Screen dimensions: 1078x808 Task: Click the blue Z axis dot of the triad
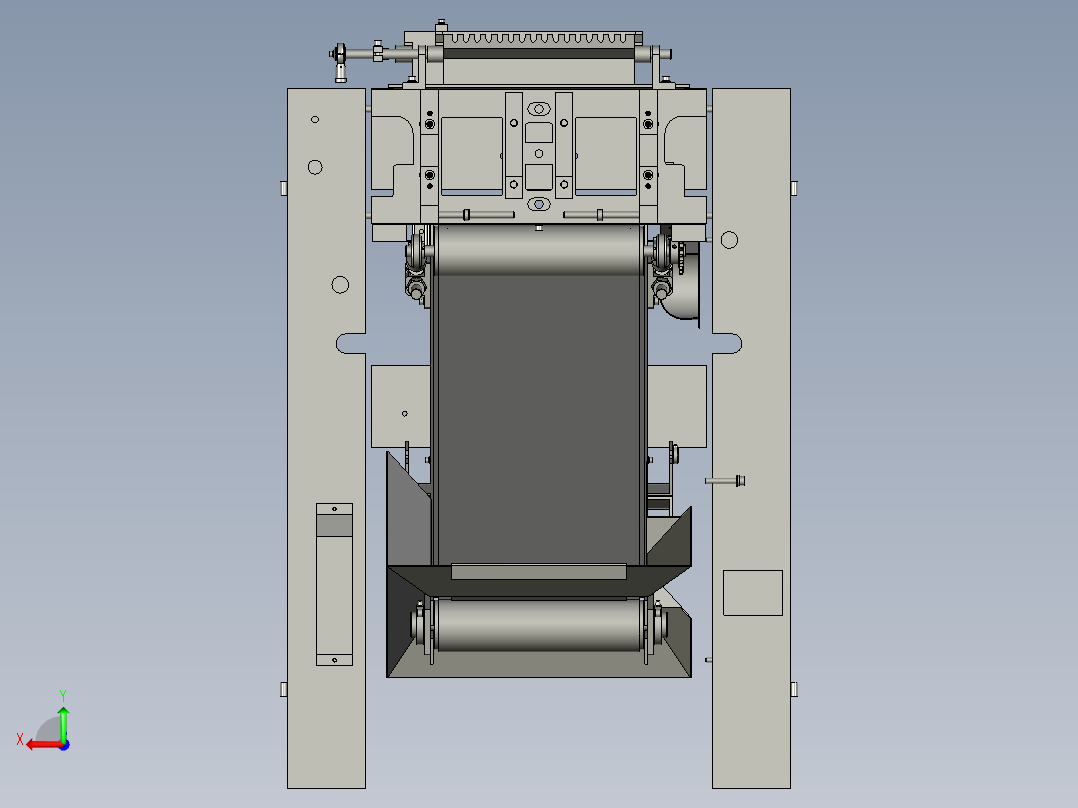point(64,745)
